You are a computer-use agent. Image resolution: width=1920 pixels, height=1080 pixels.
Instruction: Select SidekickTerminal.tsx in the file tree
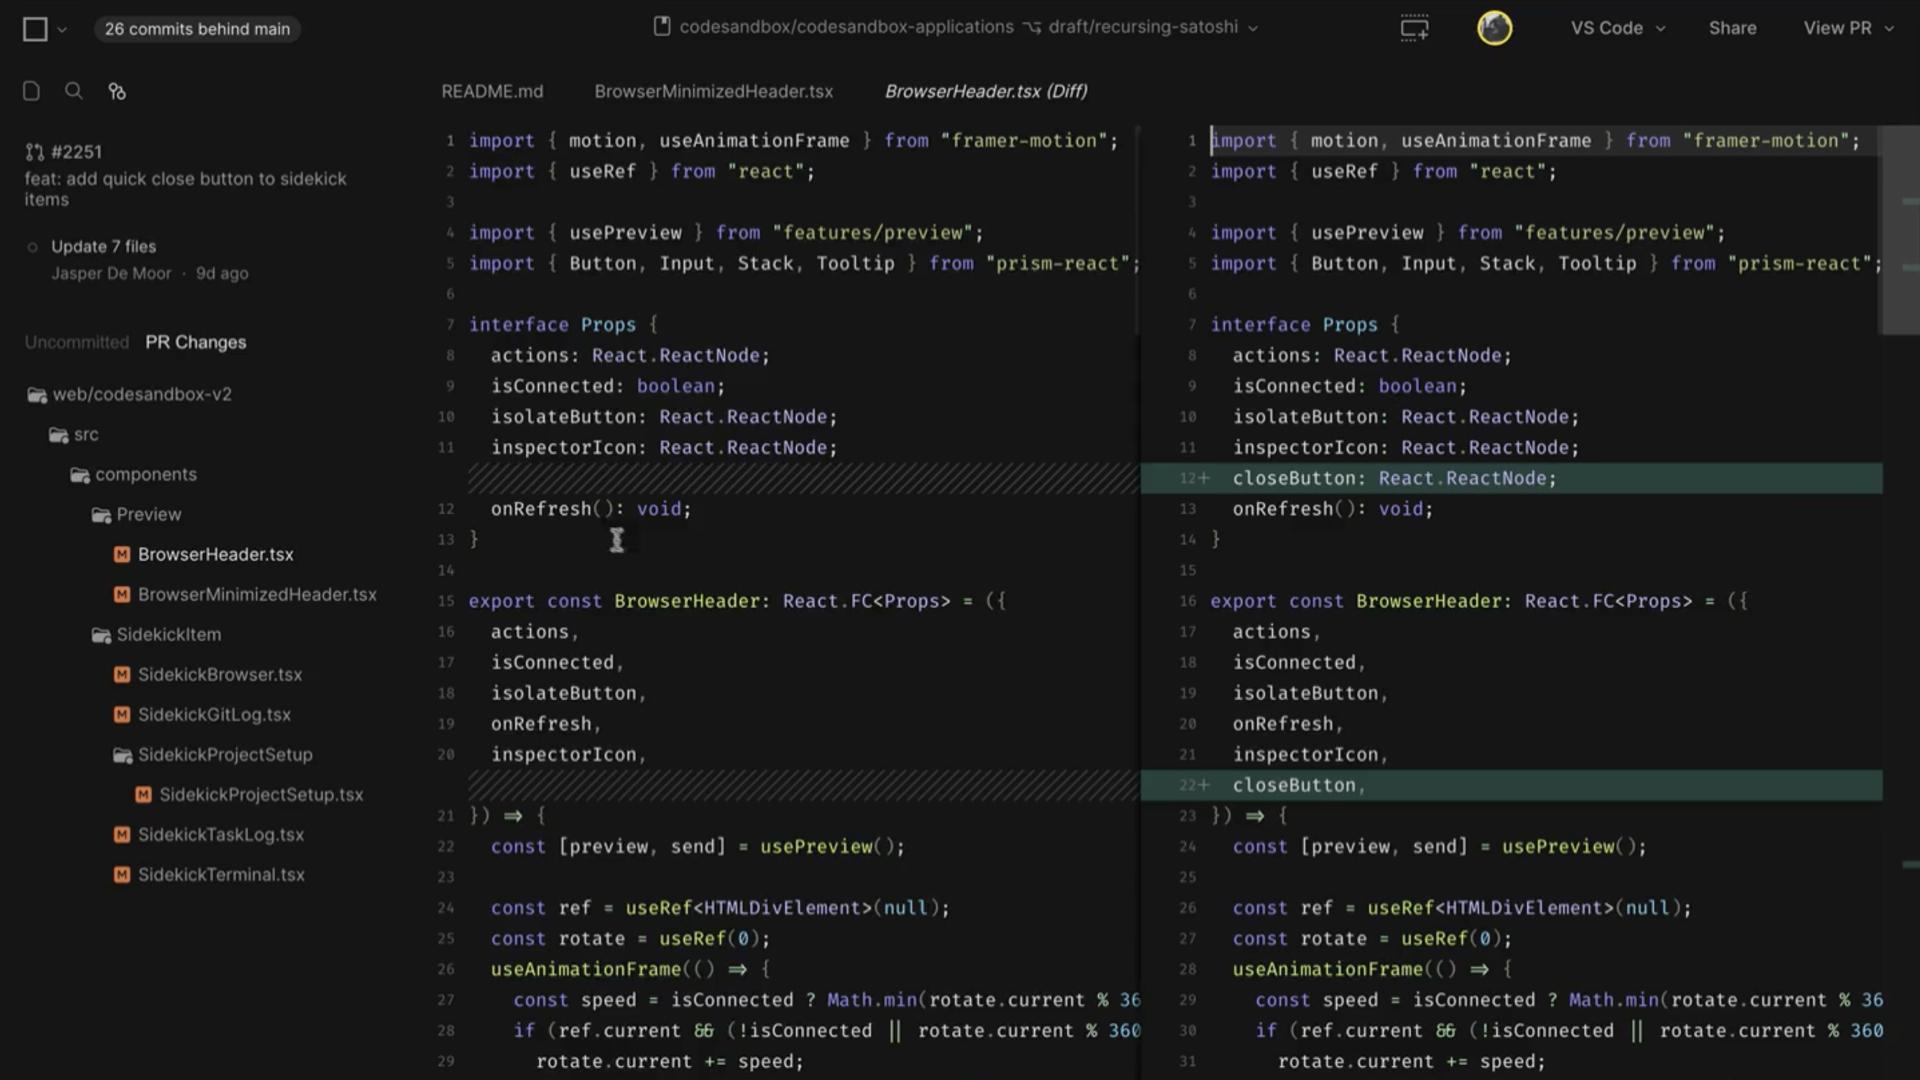tap(221, 874)
